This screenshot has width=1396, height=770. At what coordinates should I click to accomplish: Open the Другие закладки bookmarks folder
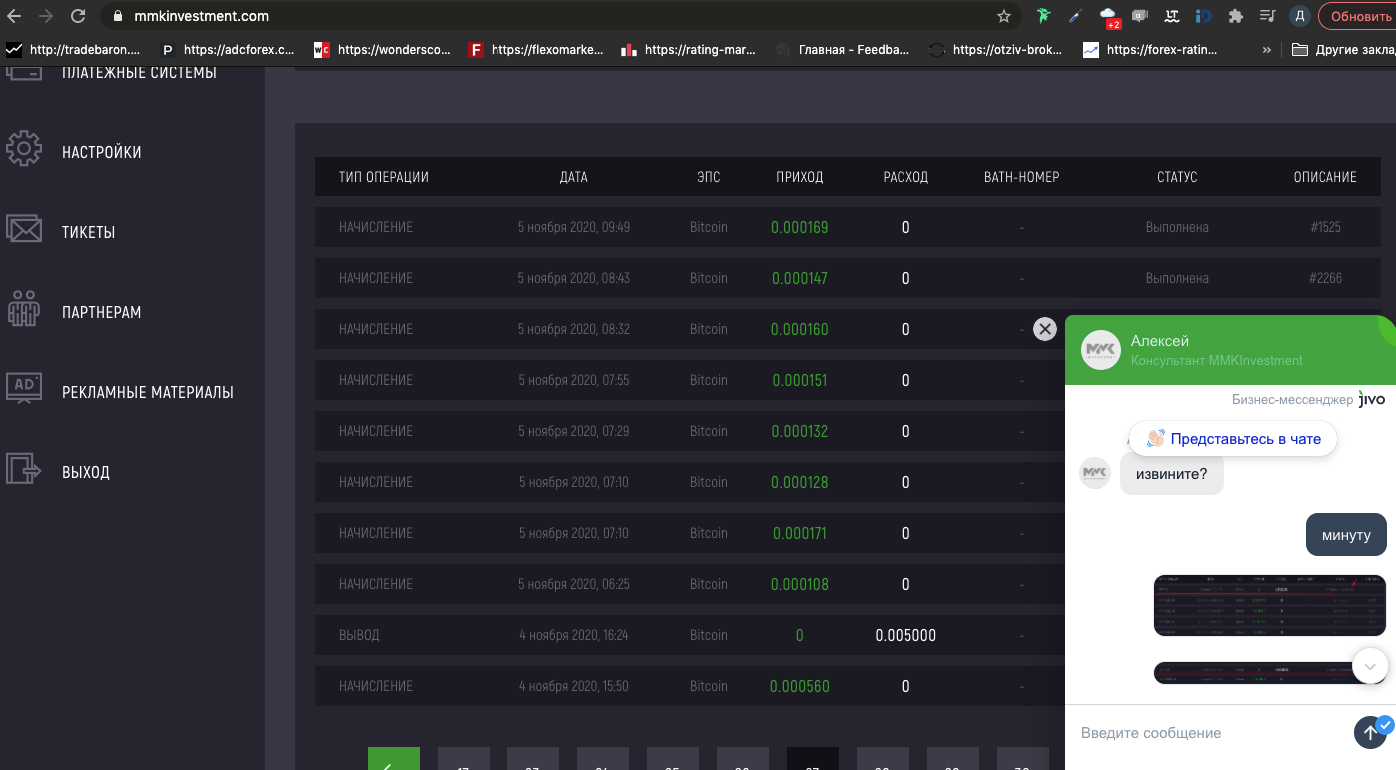pos(1343,49)
